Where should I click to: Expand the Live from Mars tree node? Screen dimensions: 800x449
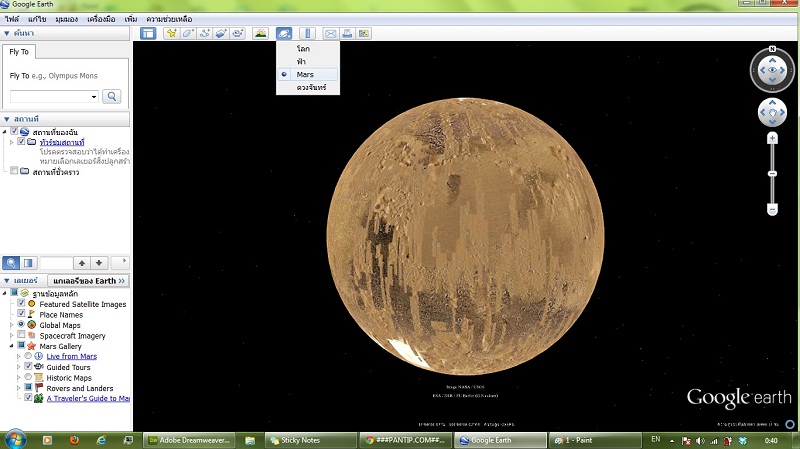pyautogui.click(x=18, y=357)
